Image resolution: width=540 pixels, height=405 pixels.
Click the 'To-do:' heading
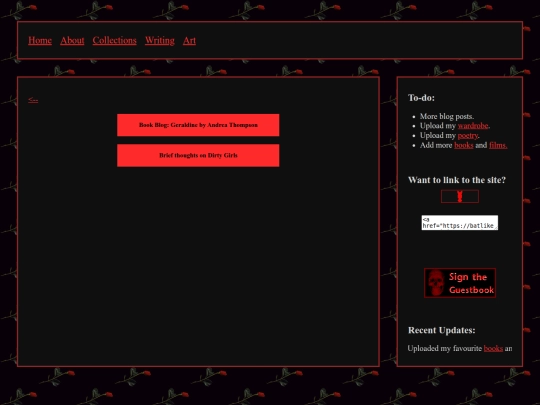[x=421, y=98]
